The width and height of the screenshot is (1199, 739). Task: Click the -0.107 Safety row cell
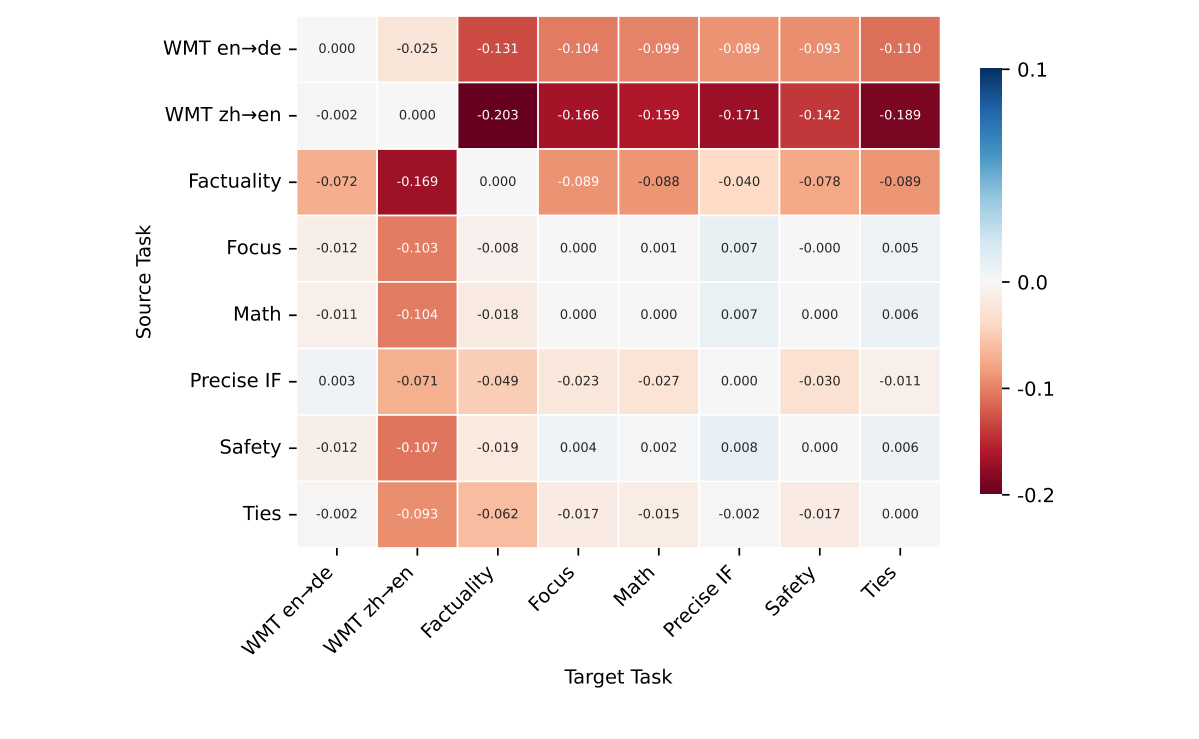417,448
